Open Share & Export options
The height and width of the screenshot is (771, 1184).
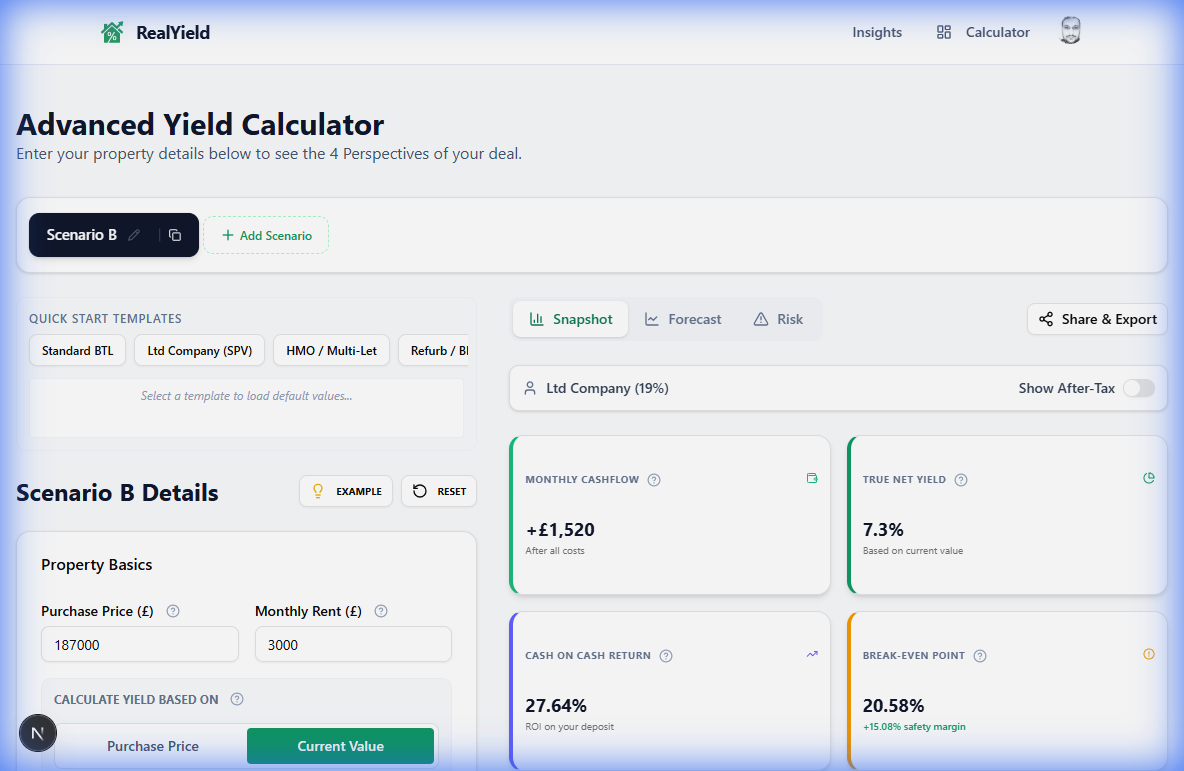click(x=1097, y=318)
